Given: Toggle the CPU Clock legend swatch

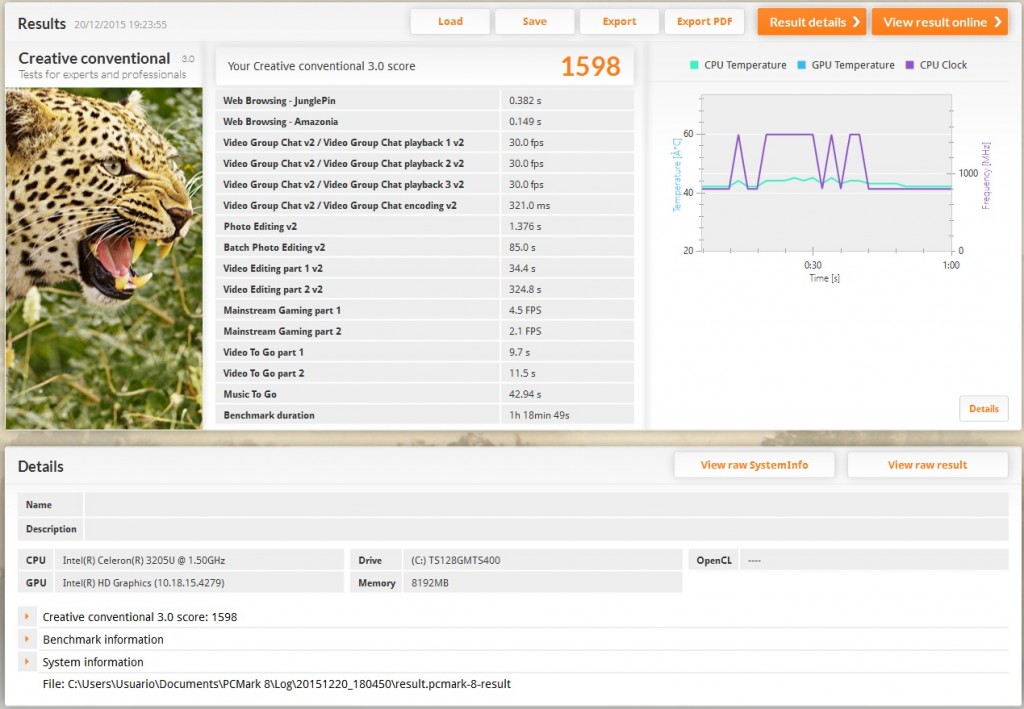Looking at the screenshot, I should coord(910,65).
